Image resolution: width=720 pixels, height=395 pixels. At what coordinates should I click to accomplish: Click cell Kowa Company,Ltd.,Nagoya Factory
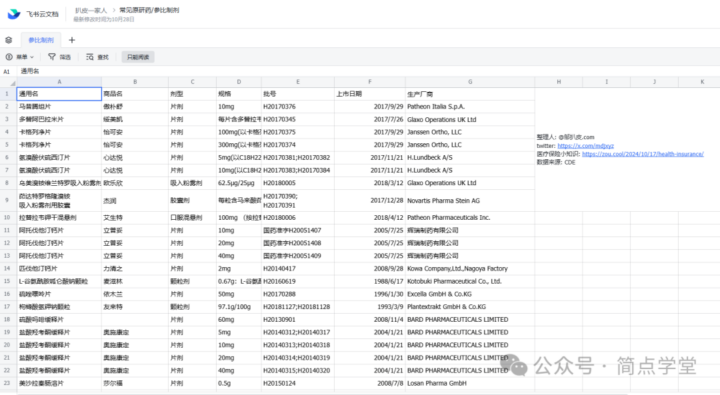470,268
